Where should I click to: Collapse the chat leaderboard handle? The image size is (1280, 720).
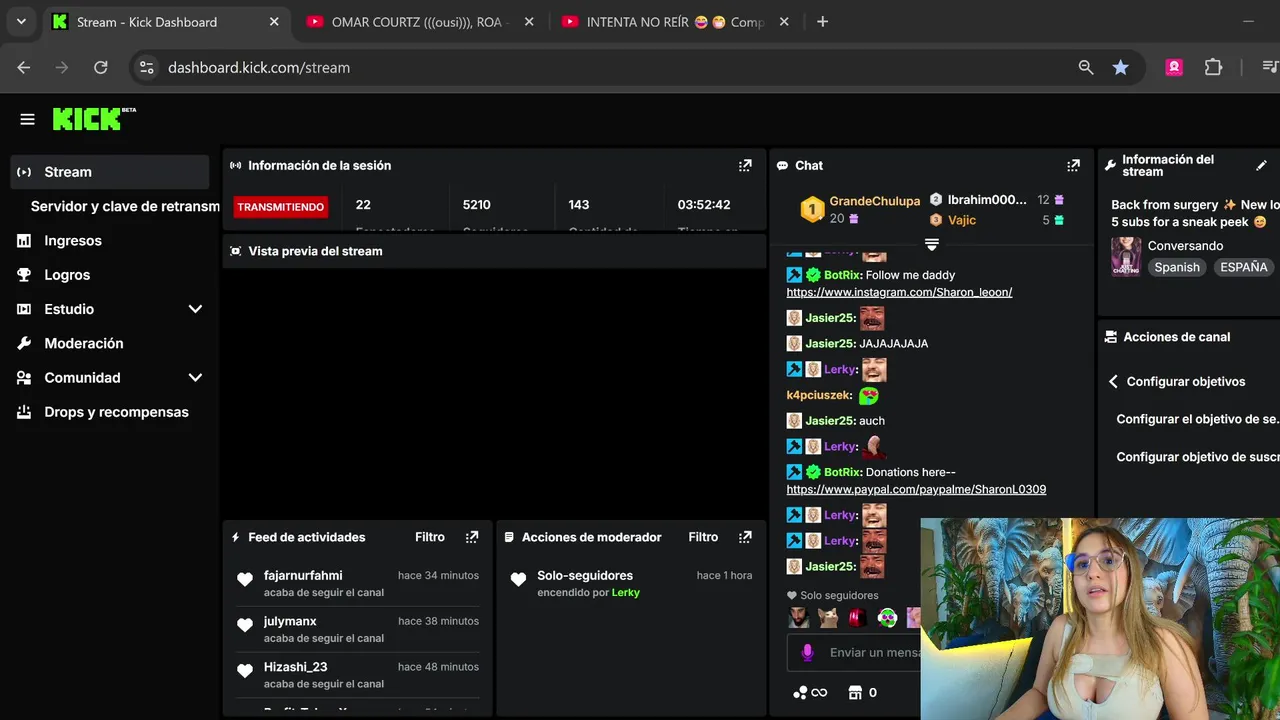point(932,244)
